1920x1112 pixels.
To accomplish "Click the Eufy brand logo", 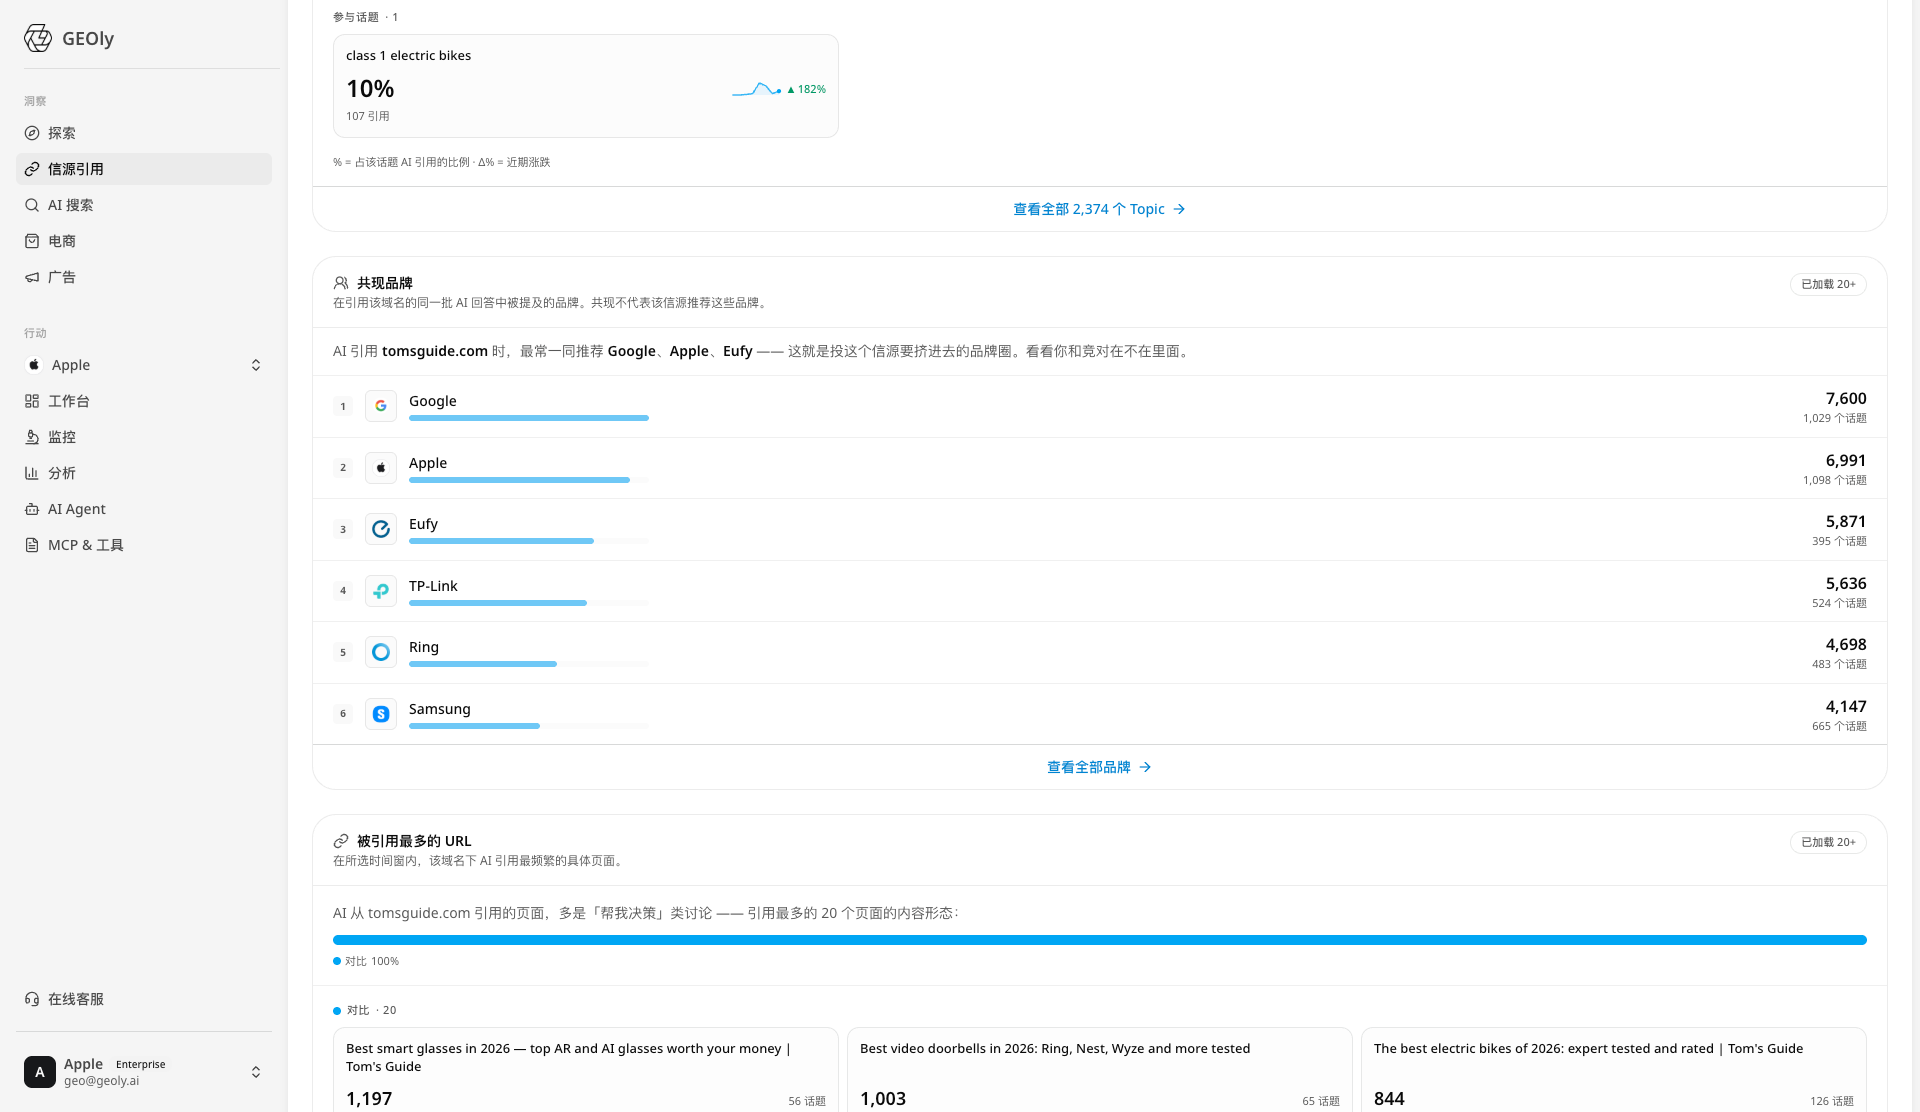I will 381,529.
